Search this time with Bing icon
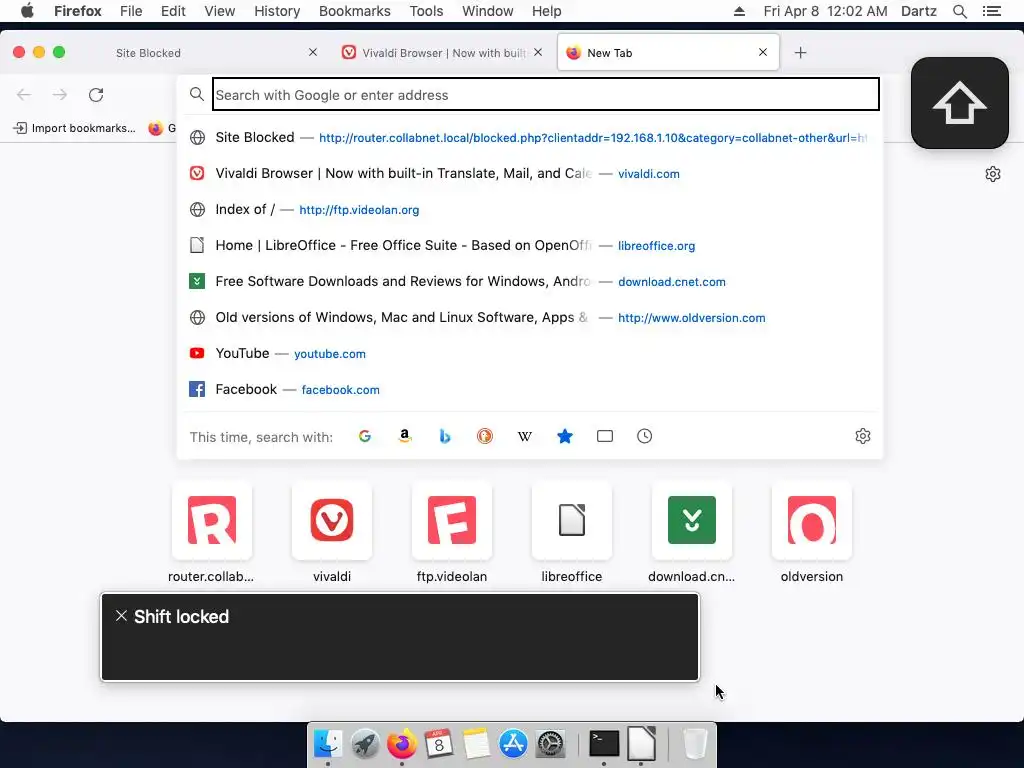 (445, 436)
